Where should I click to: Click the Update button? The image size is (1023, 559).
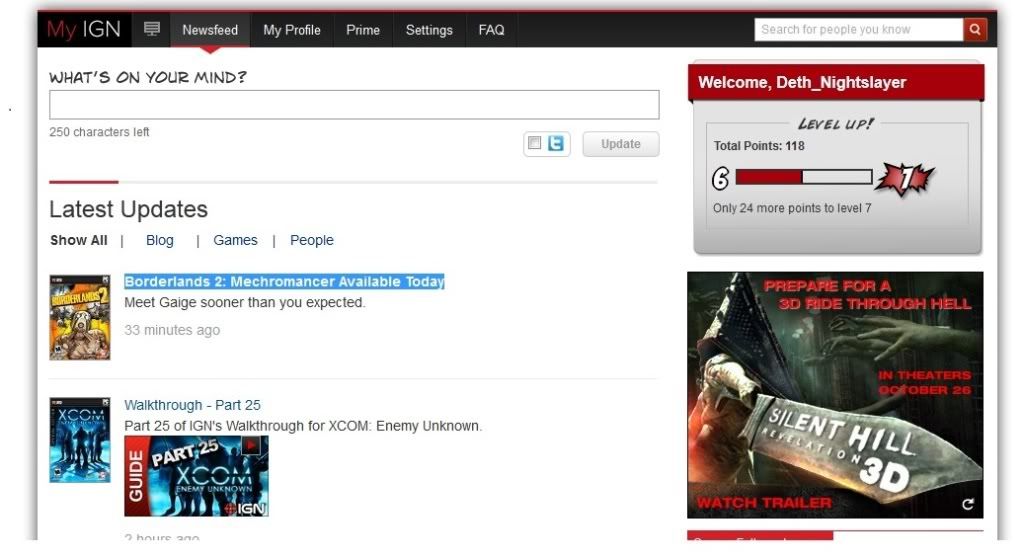pyautogui.click(x=620, y=144)
